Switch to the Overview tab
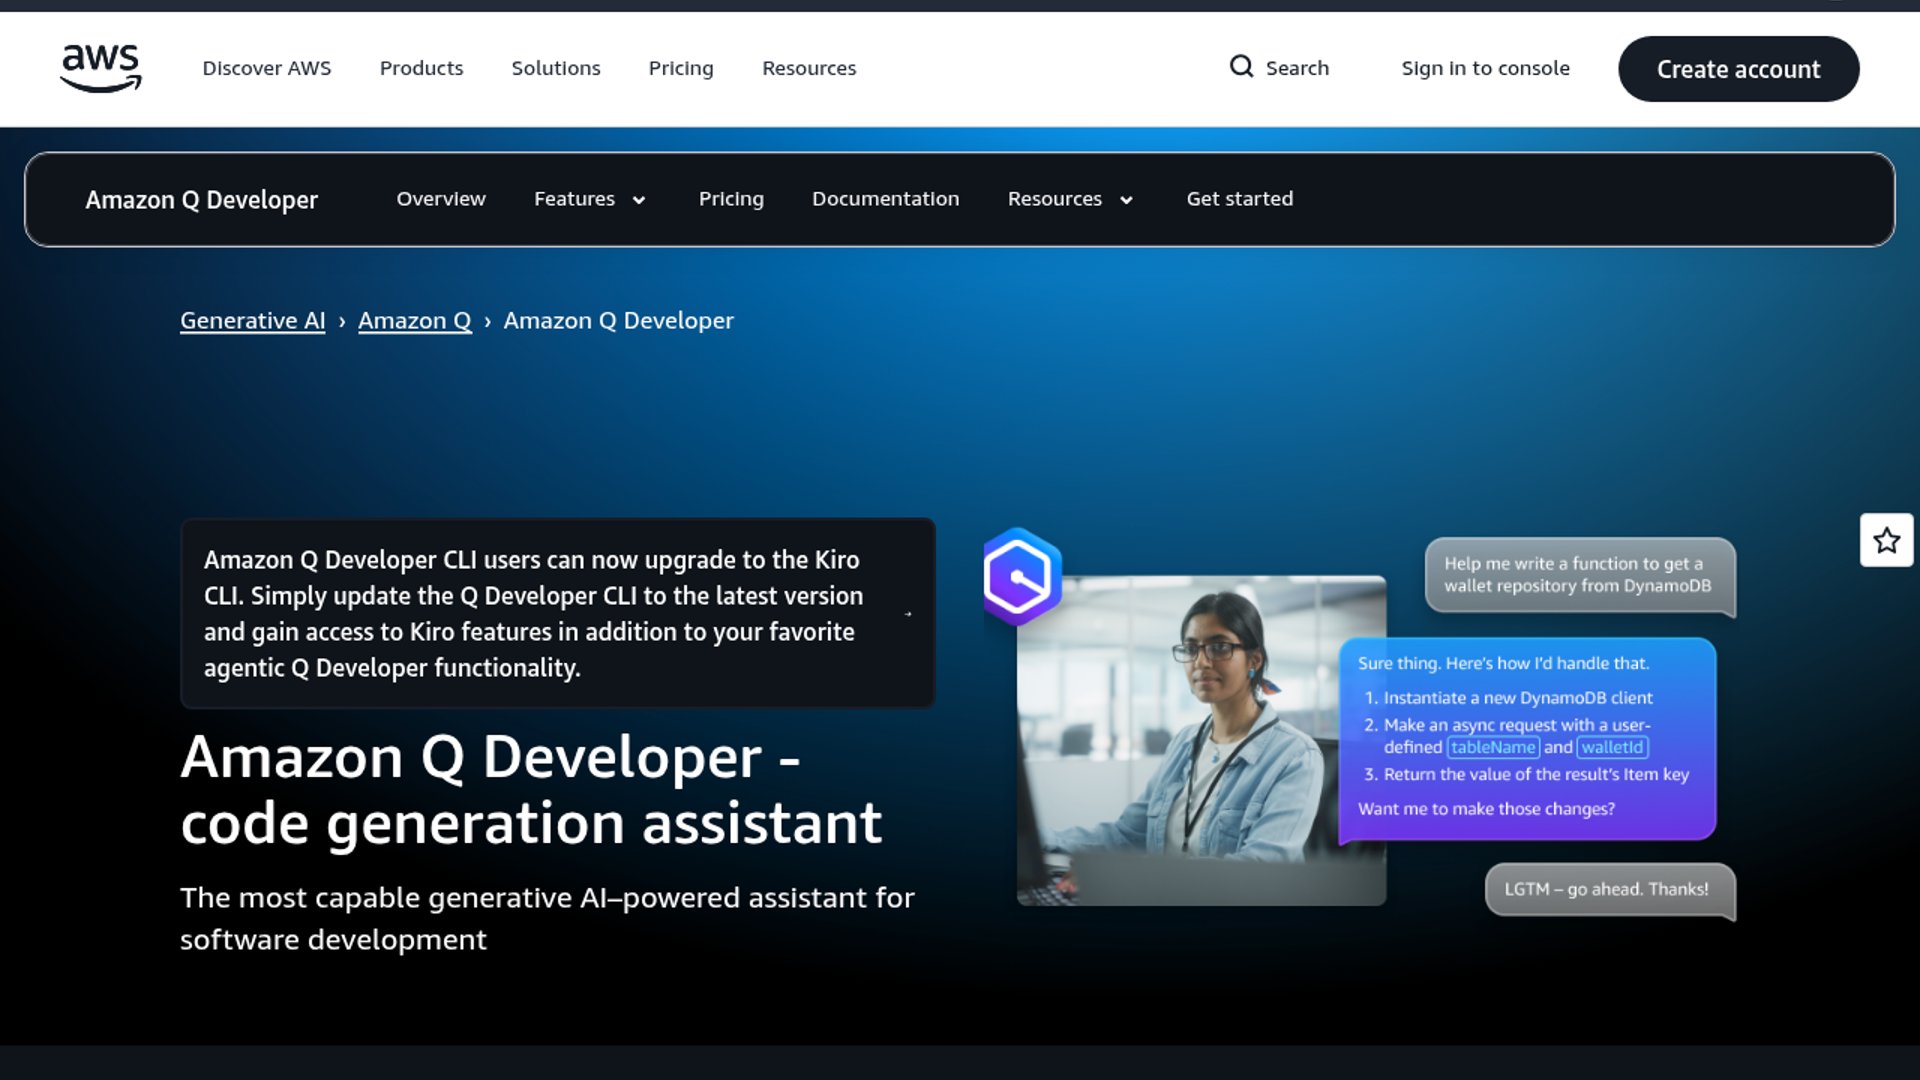Screen dimensions: 1920x1080 pos(441,199)
